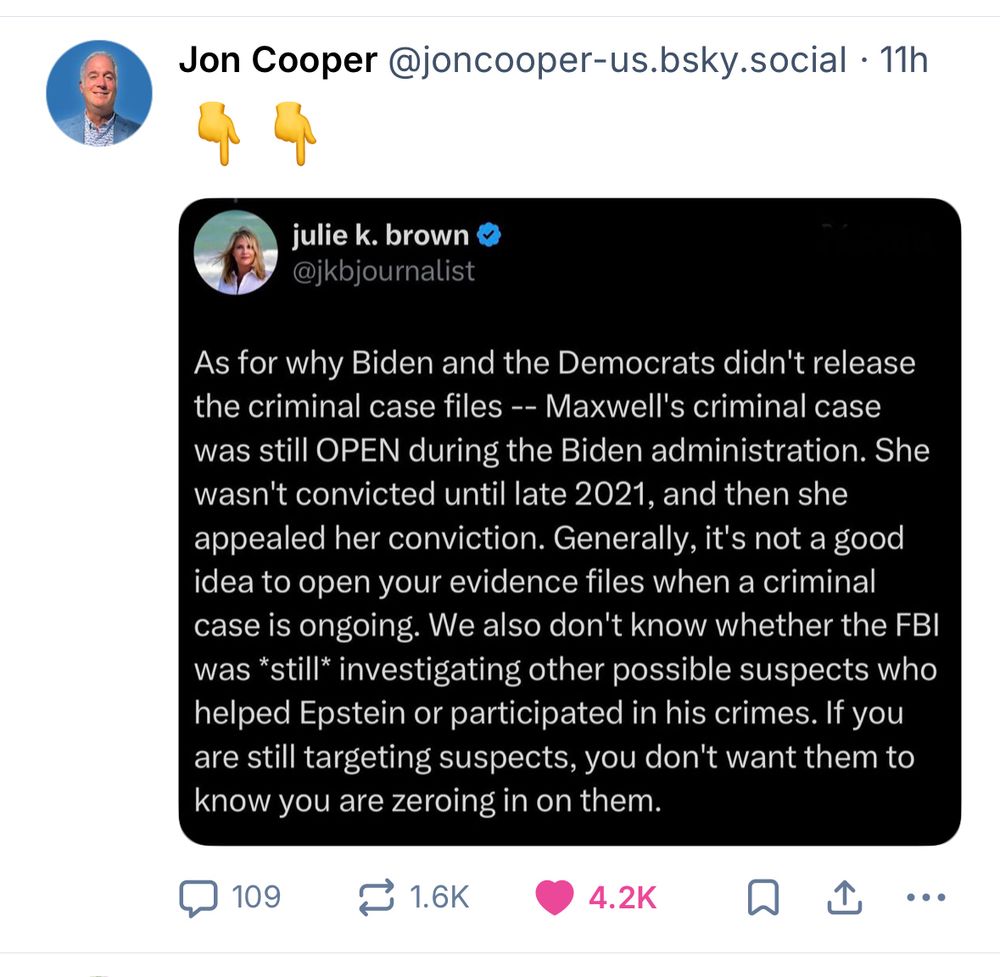Image resolution: width=1000 pixels, height=977 pixels.
Task: Select the @jkbjournalist handle text
Action: pyautogui.click(x=383, y=271)
